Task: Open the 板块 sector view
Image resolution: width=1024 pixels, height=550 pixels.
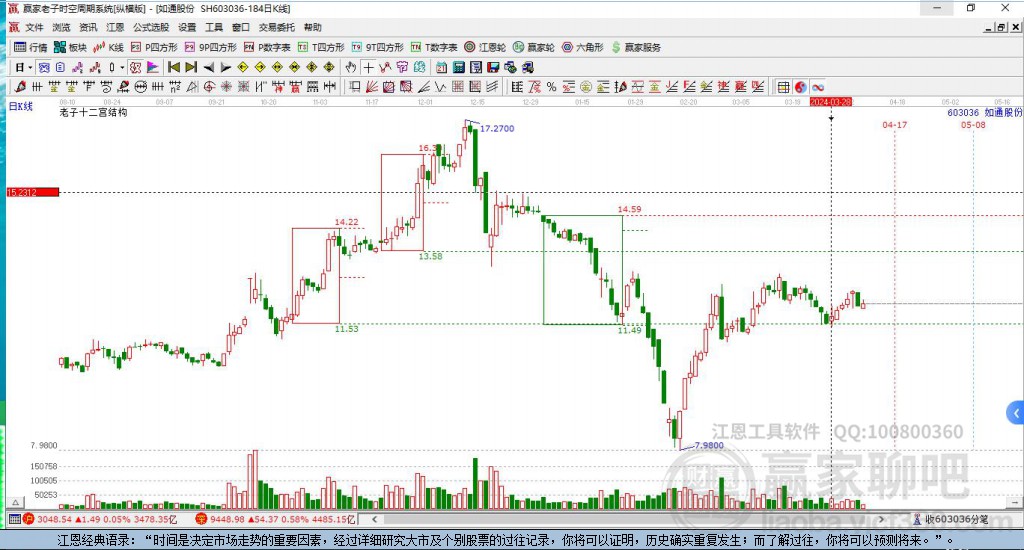Action: (70, 47)
